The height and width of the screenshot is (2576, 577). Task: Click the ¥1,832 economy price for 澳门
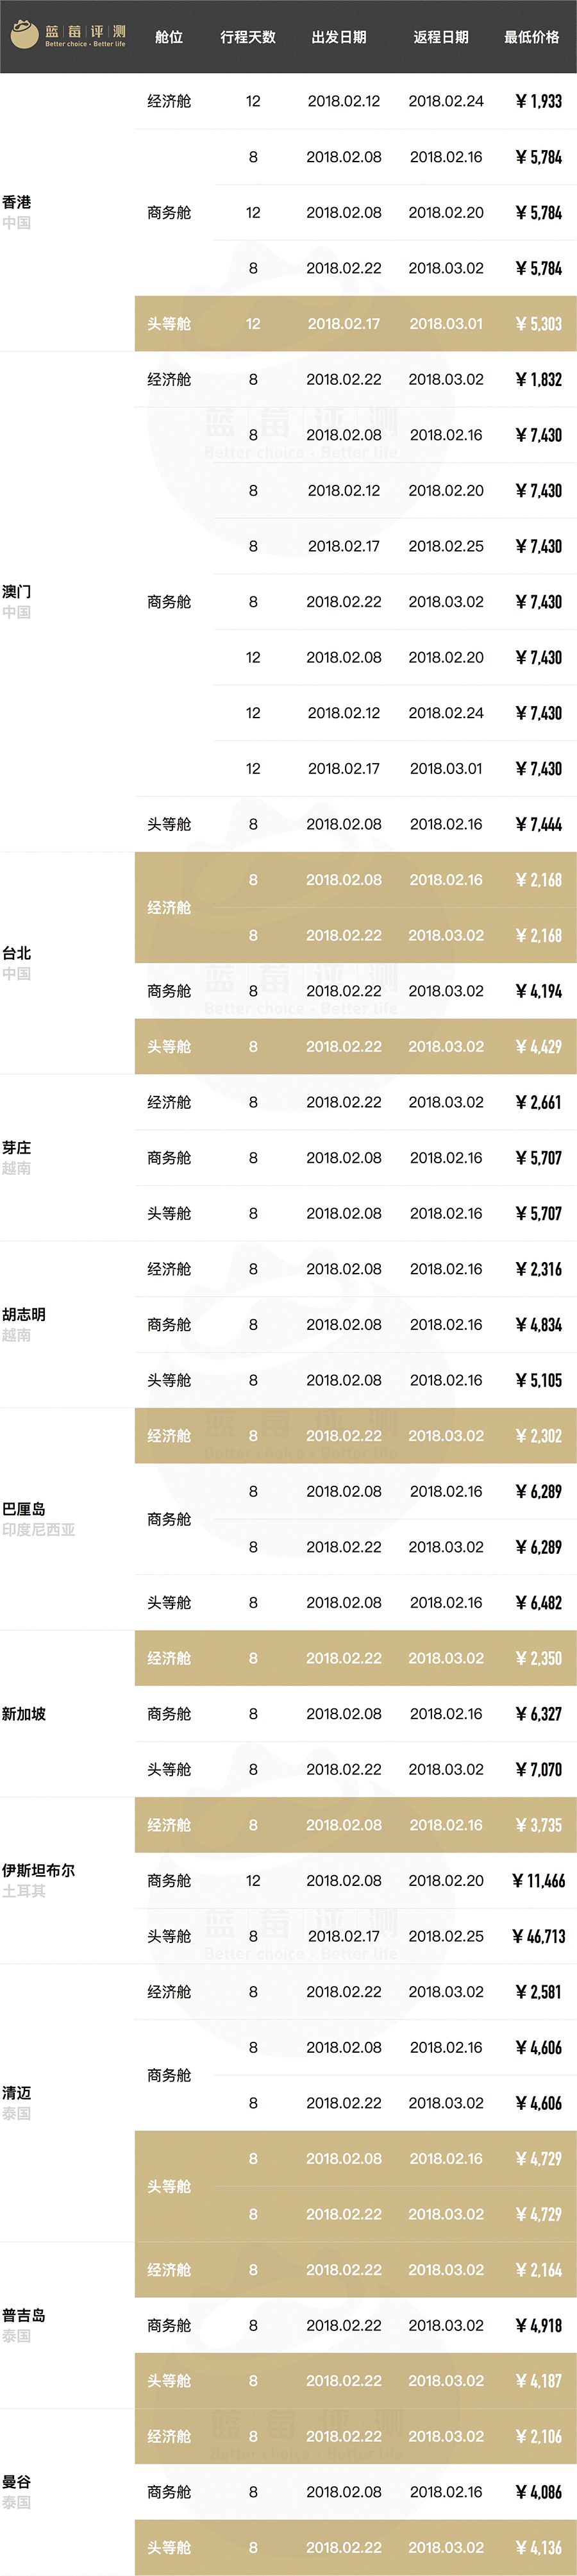538,380
